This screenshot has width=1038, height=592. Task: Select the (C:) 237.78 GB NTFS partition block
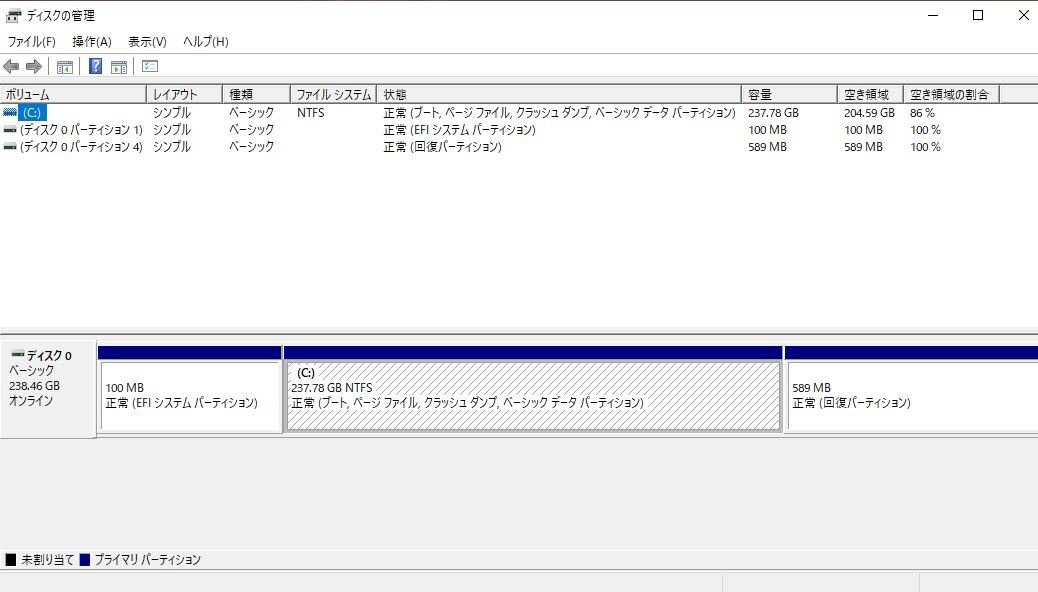533,389
